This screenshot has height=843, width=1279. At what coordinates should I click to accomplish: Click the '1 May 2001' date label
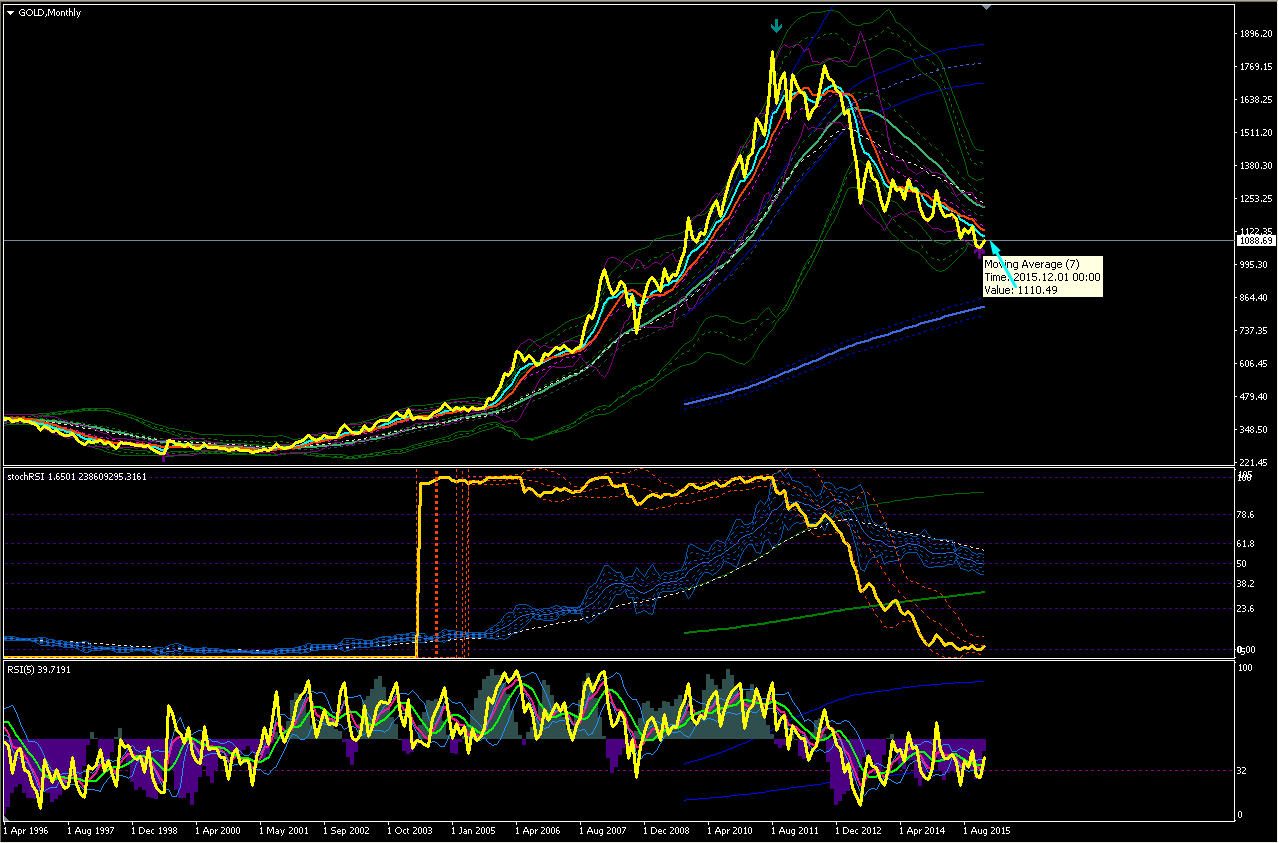point(283,830)
